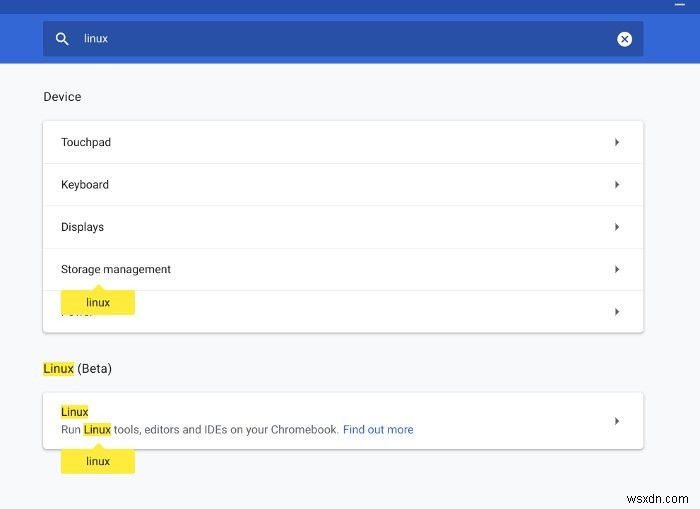700x509 pixels.
Task: Click the search magnifier icon
Action: point(62,39)
